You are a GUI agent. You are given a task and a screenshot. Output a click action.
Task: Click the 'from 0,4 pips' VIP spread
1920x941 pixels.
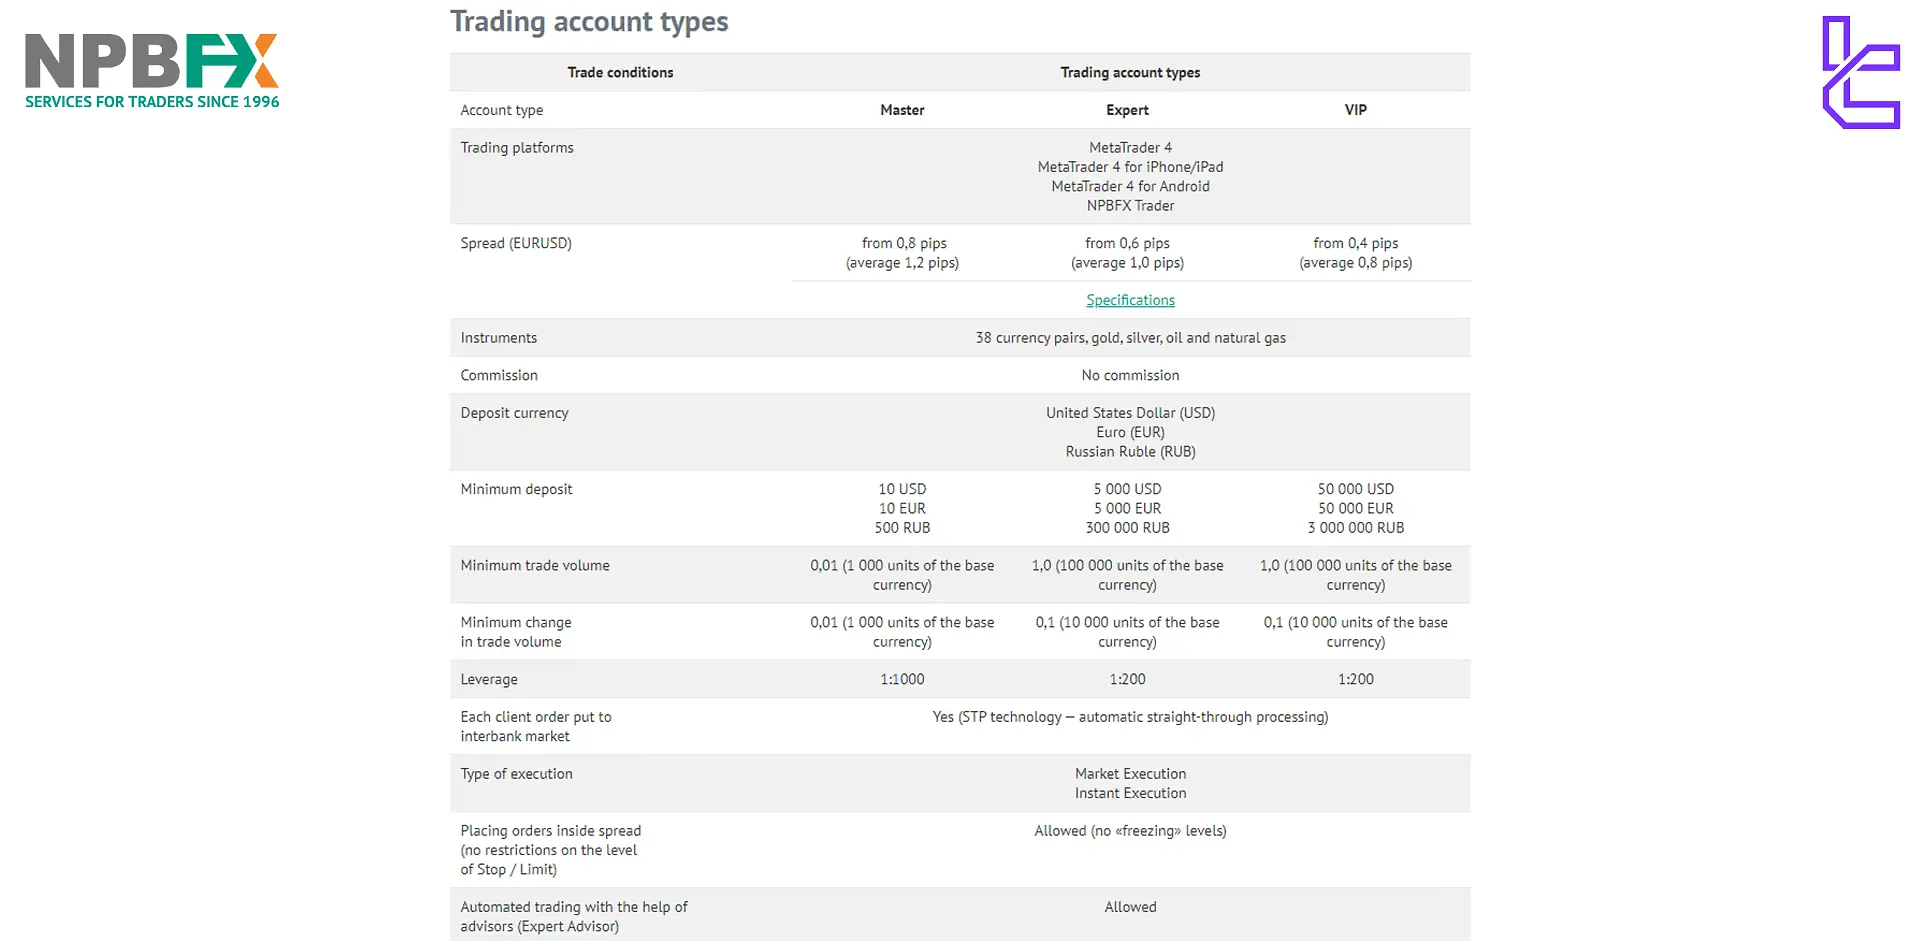[1355, 243]
